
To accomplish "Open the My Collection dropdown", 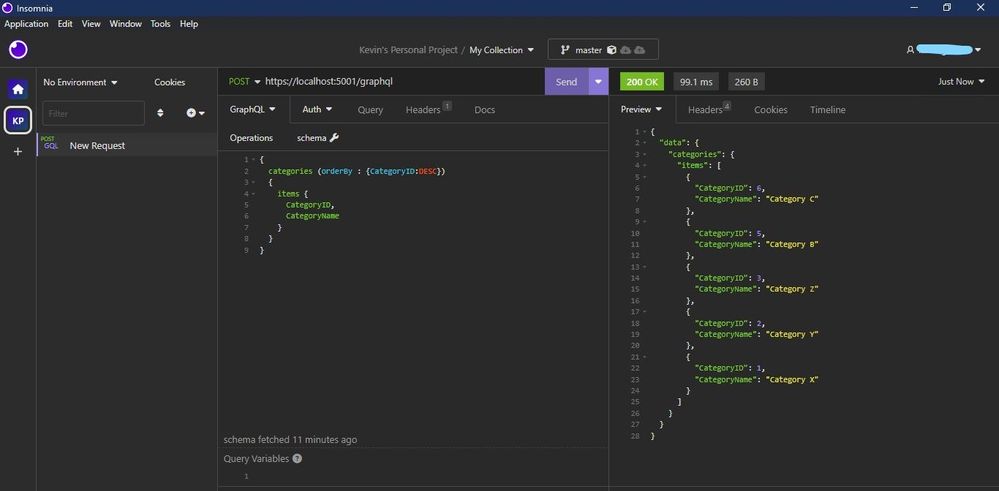I will pos(502,50).
